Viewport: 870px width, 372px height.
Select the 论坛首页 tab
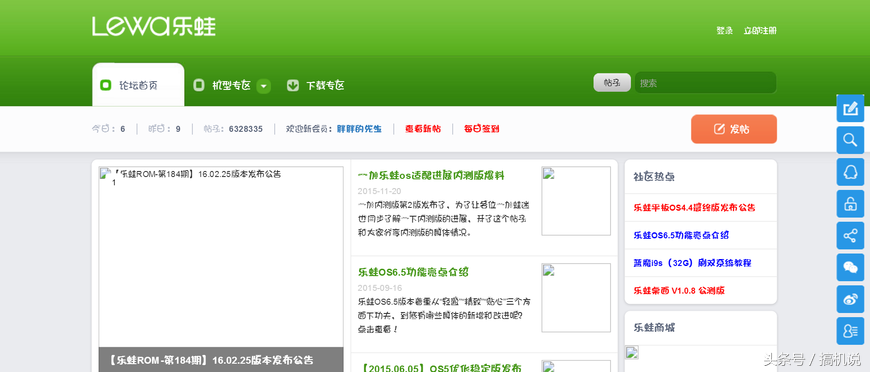(x=138, y=86)
